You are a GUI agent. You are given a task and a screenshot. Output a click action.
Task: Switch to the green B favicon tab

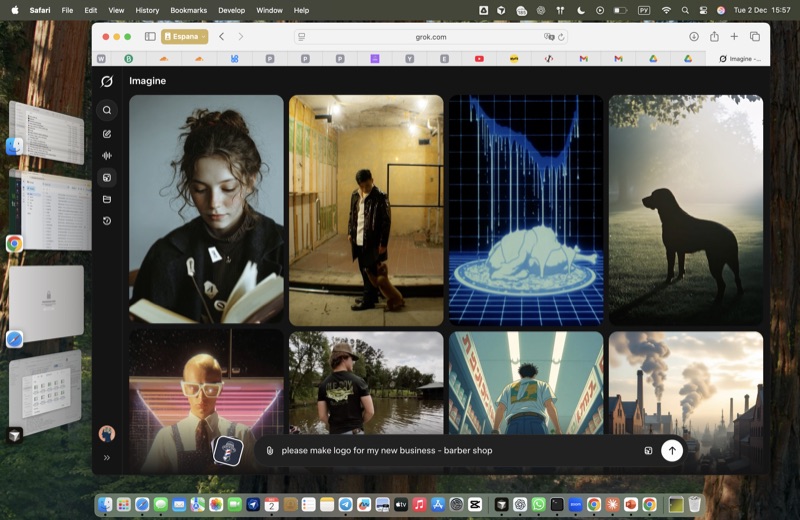click(129, 59)
